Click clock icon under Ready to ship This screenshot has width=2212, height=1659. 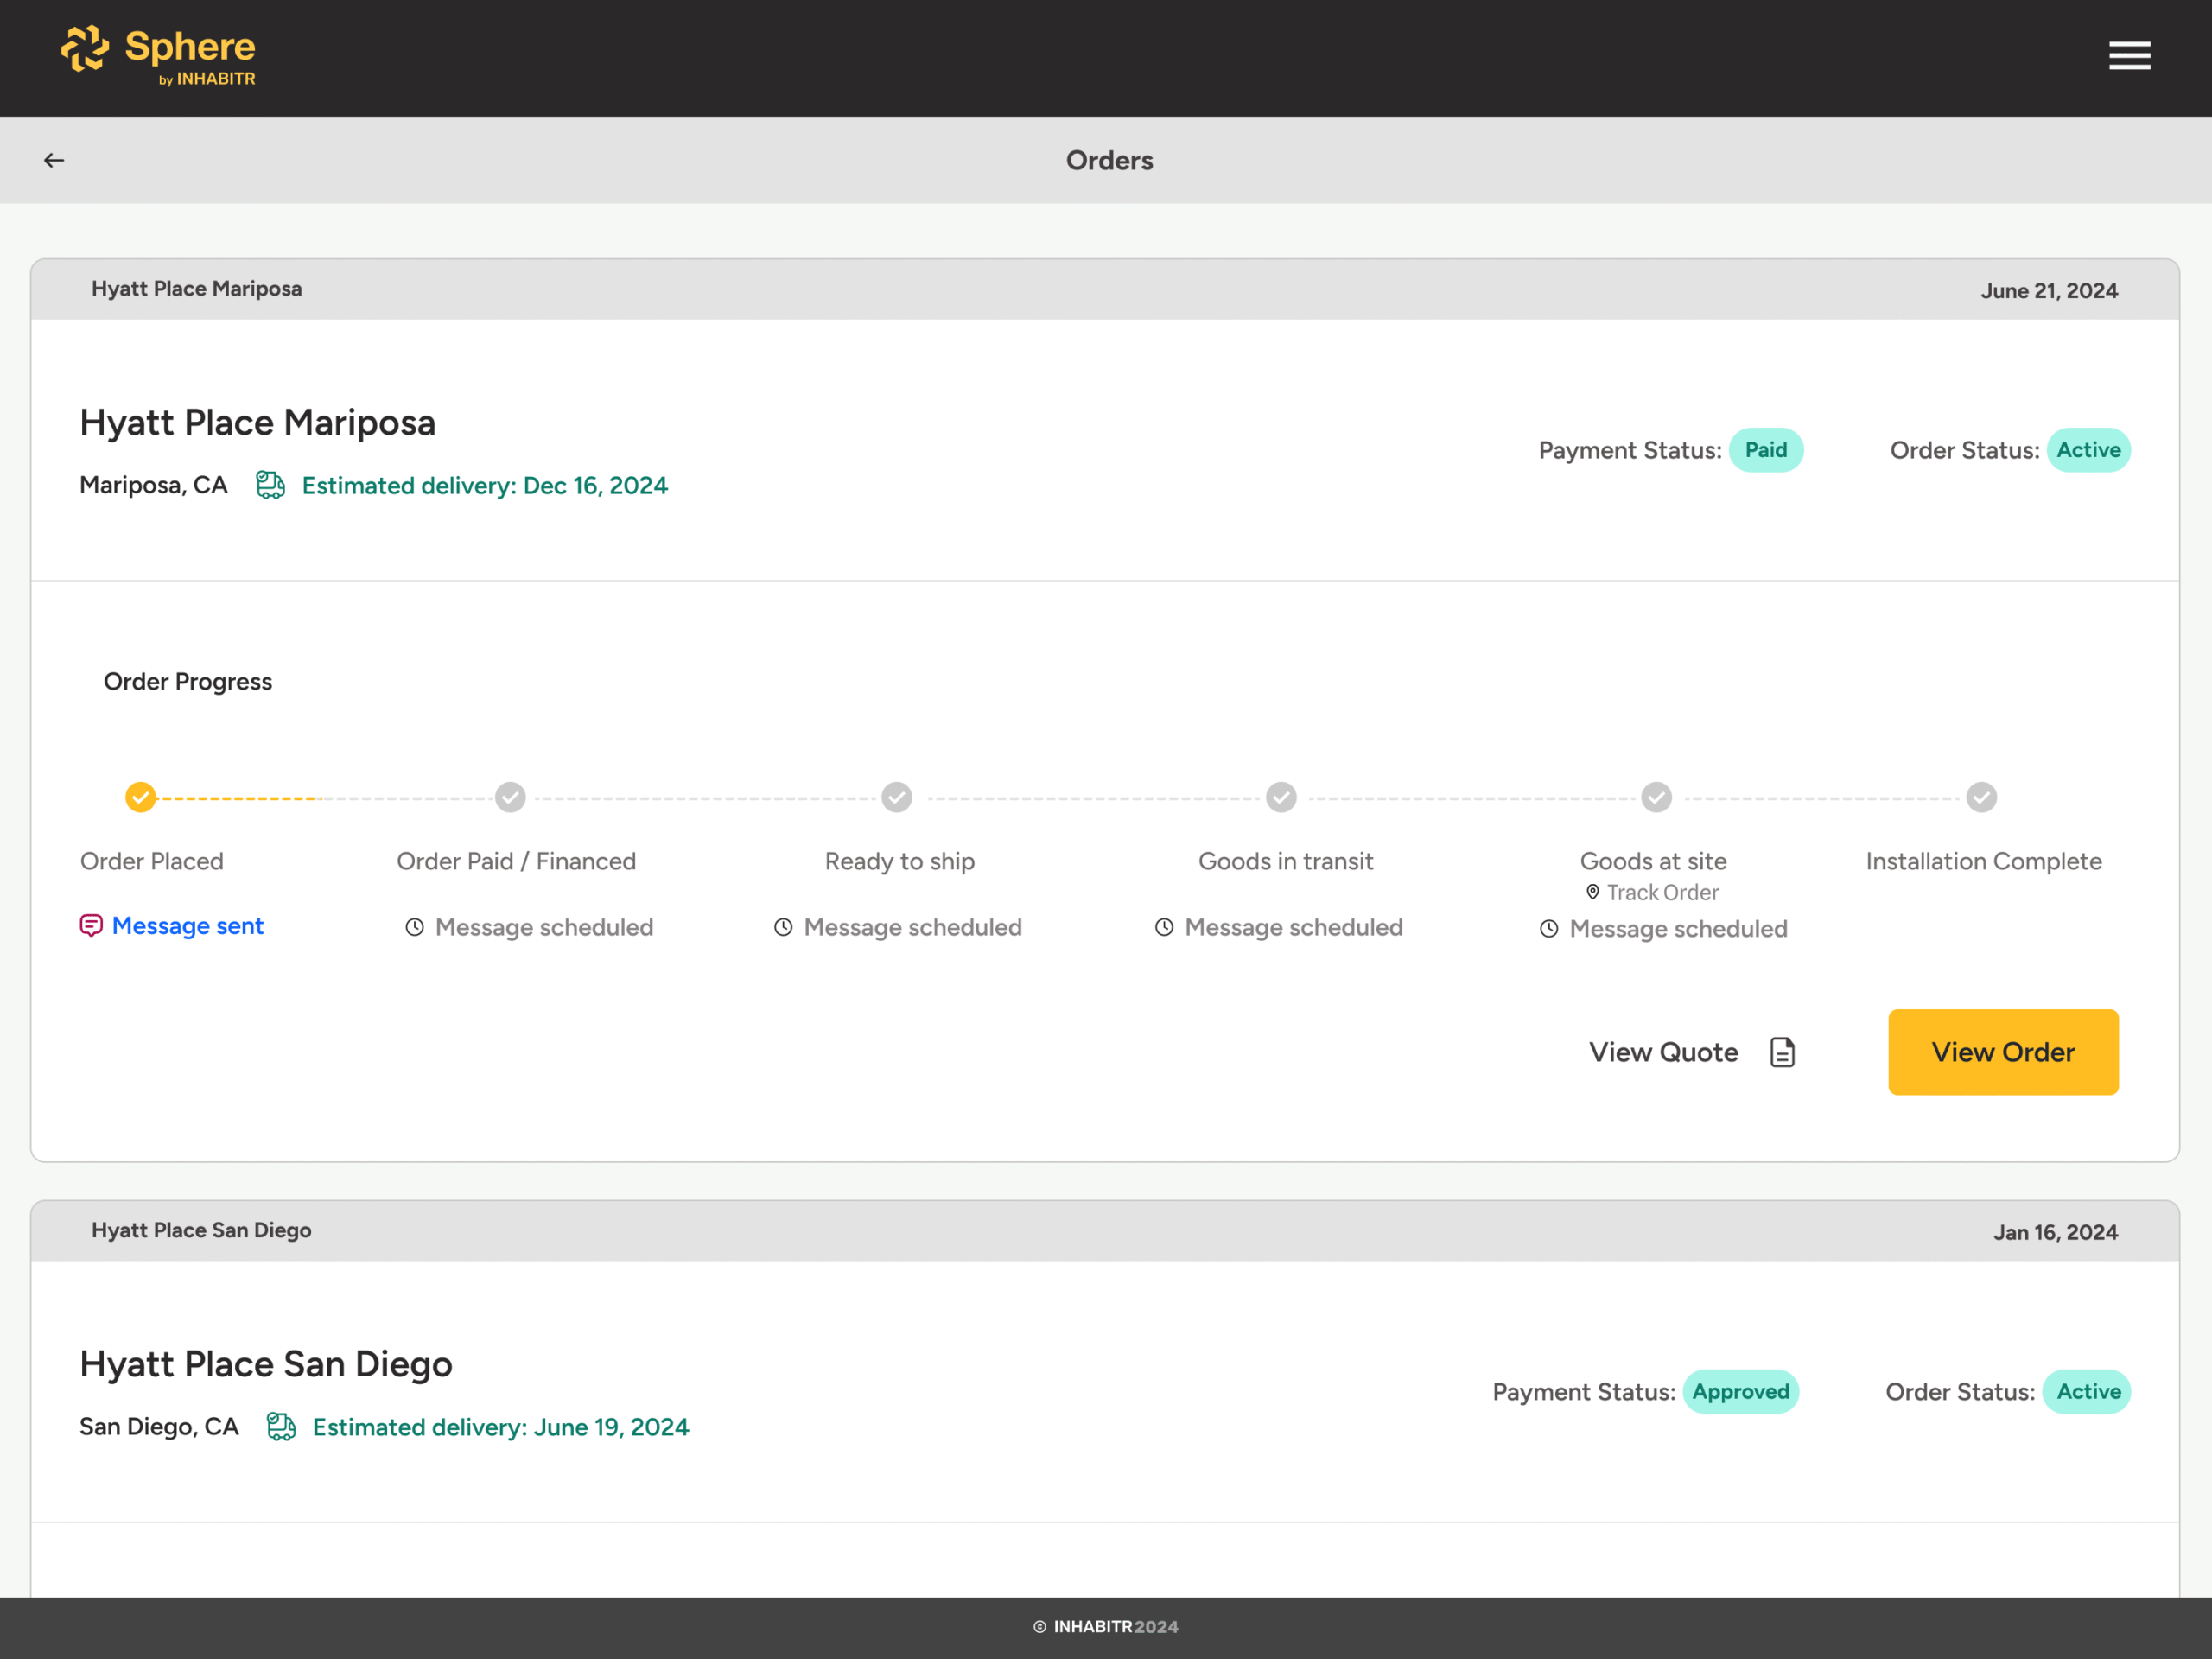783,928
